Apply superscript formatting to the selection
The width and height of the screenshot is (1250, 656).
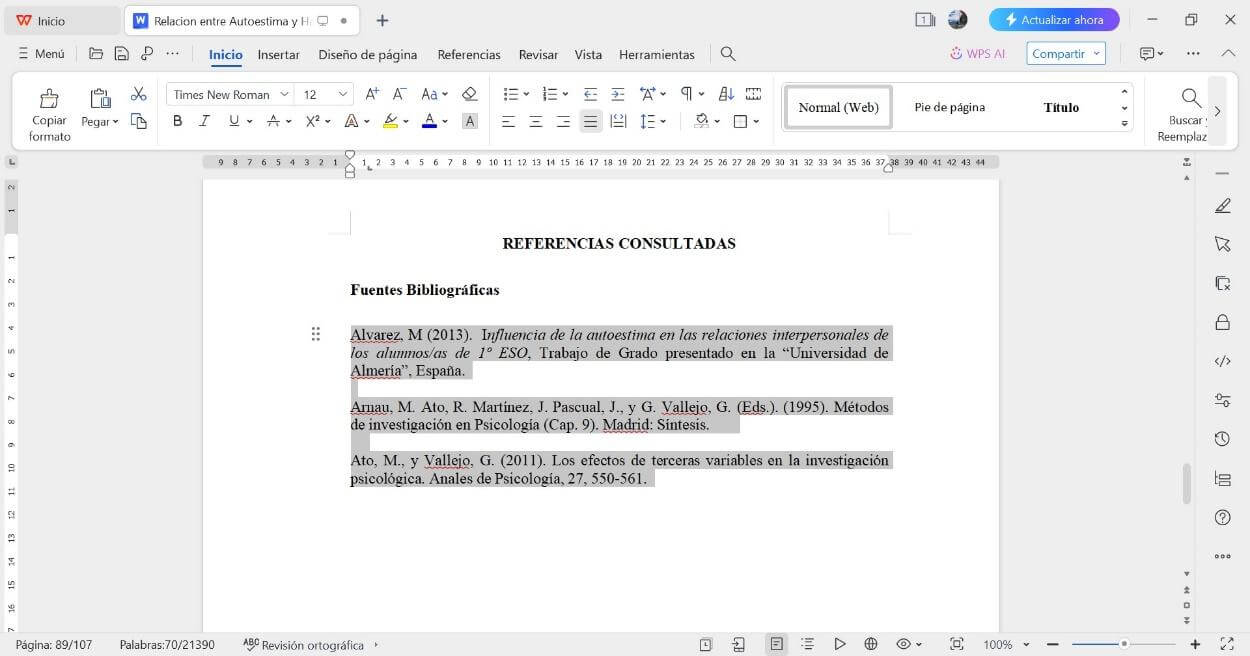pyautogui.click(x=310, y=120)
